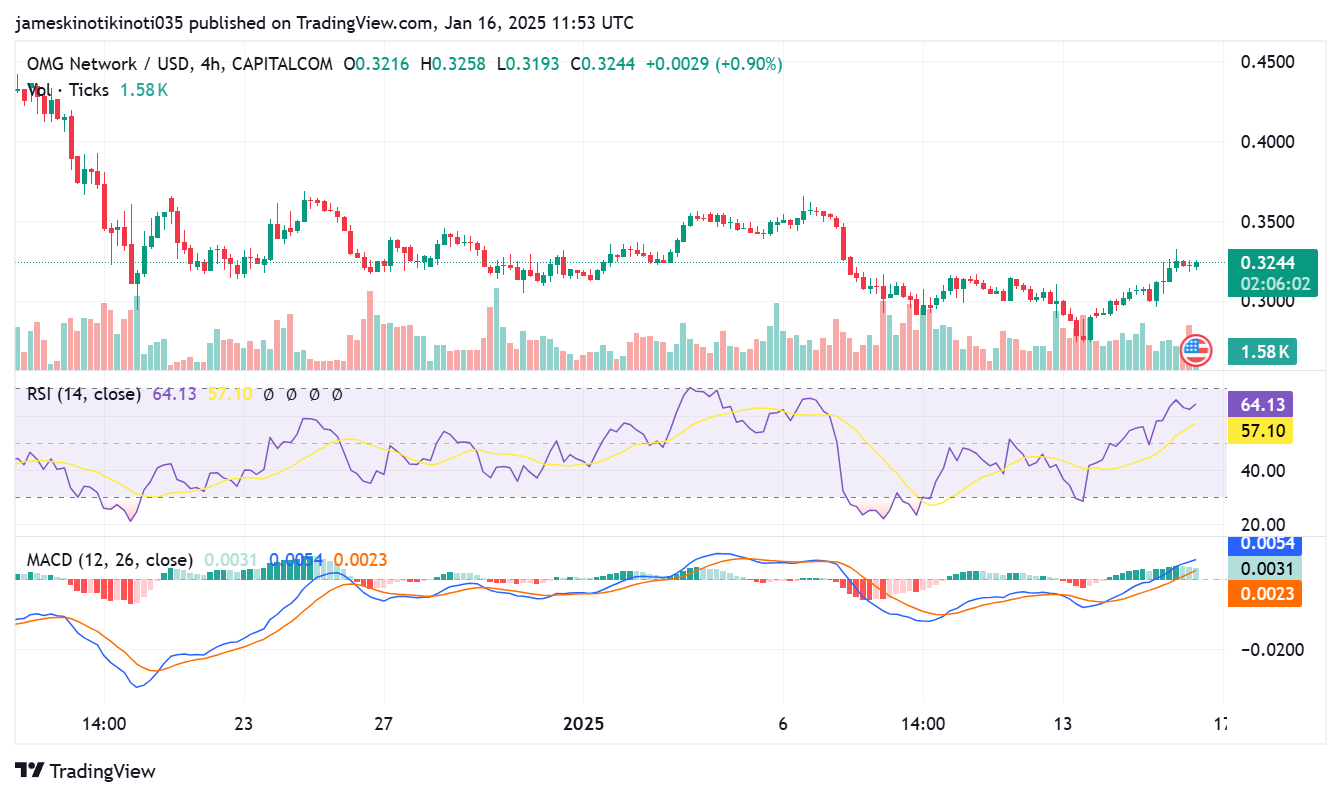Click the 2025 label on time axis
1341x797 pixels.
coord(585,724)
